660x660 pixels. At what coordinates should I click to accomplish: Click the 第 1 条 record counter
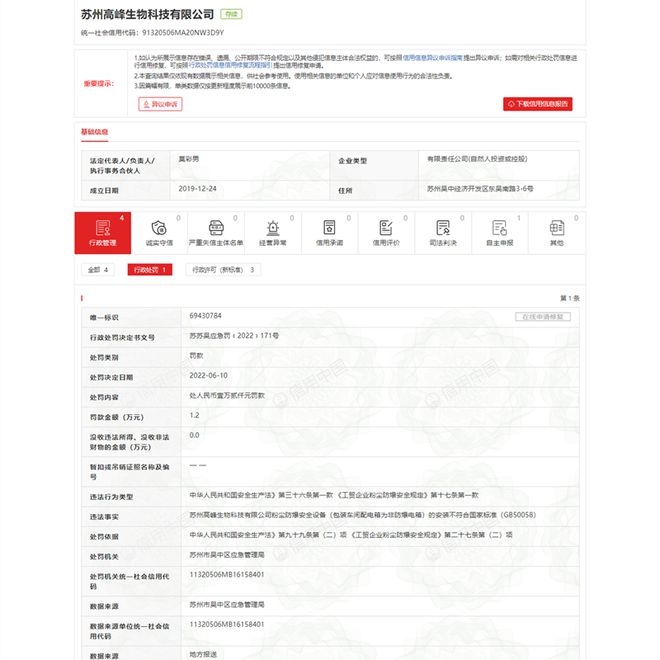pyautogui.click(x=570, y=298)
